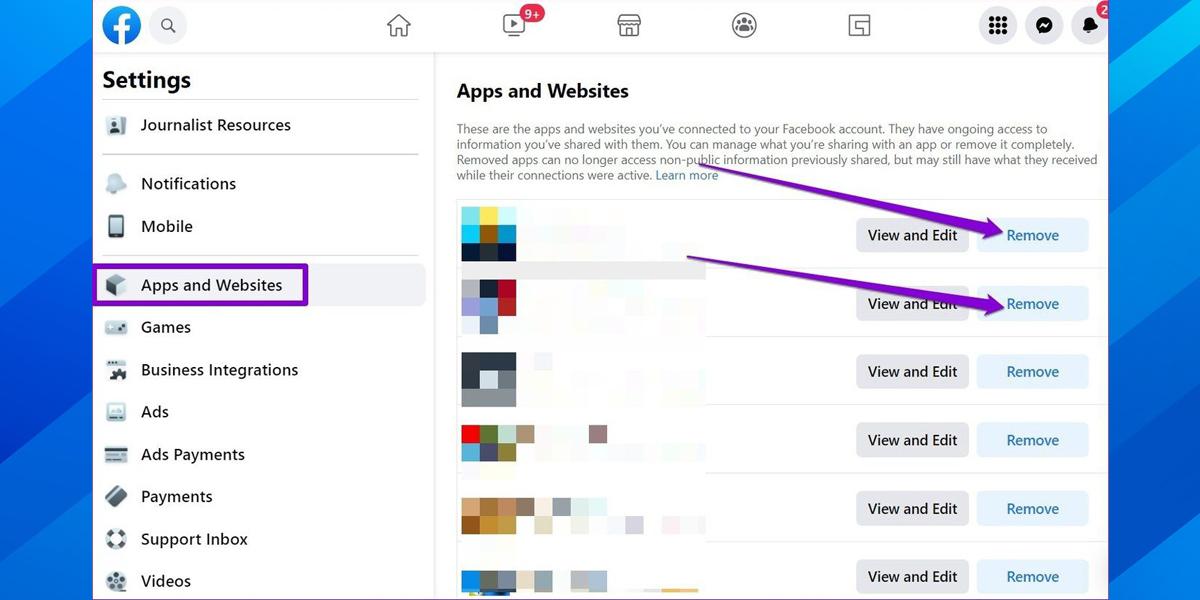Click the fourth app's pixelated thumbnail
Screen dimensions: 1200x600
pos(488,443)
